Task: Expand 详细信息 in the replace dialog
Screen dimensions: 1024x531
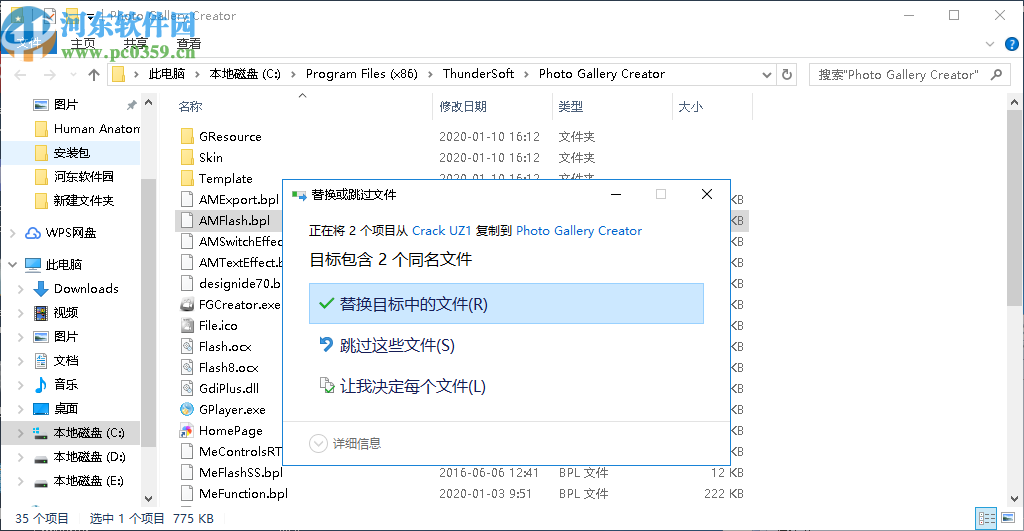Action: click(345, 443)
